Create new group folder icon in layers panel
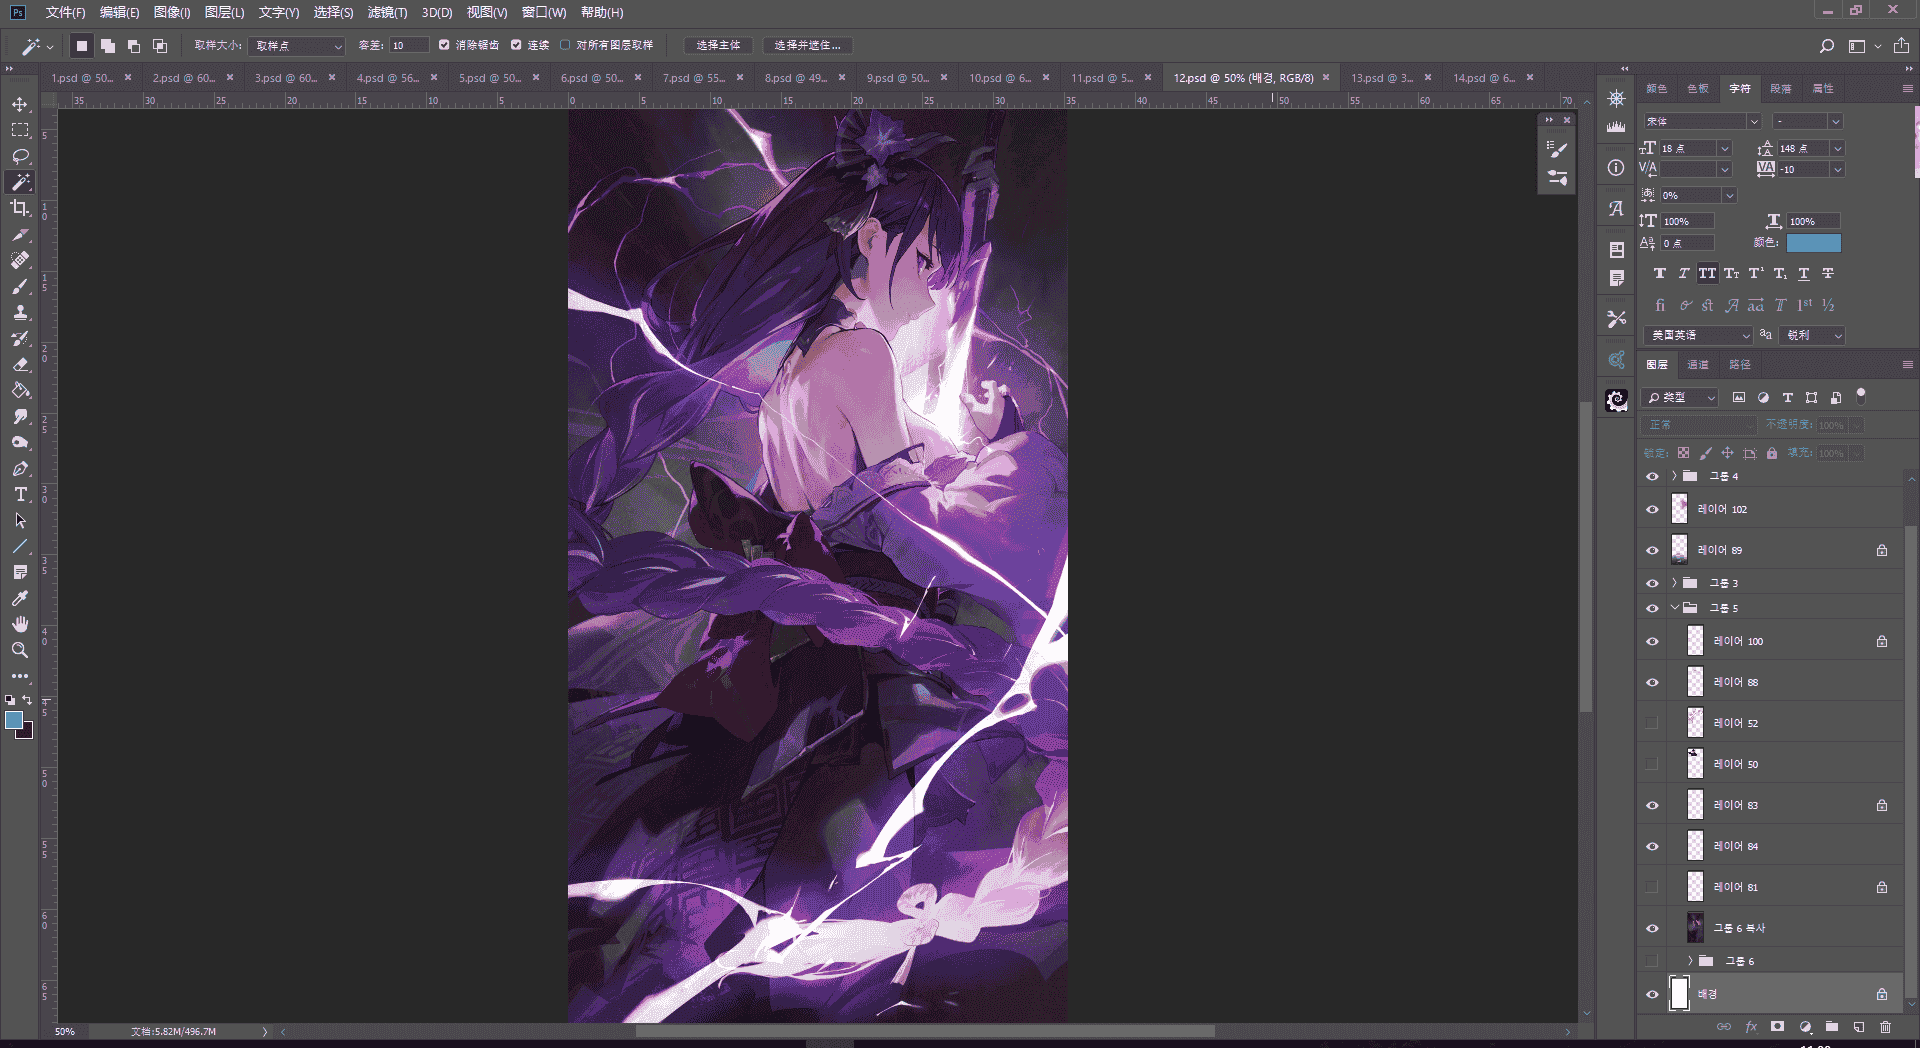 (1831, 1027)
